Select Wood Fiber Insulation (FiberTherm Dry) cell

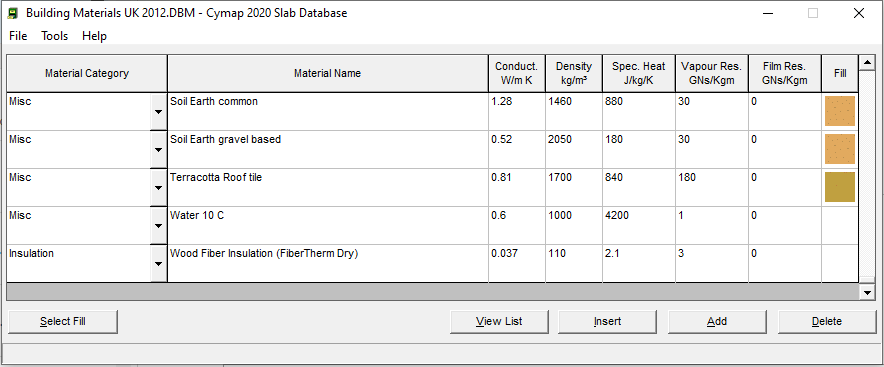[328, 263]
